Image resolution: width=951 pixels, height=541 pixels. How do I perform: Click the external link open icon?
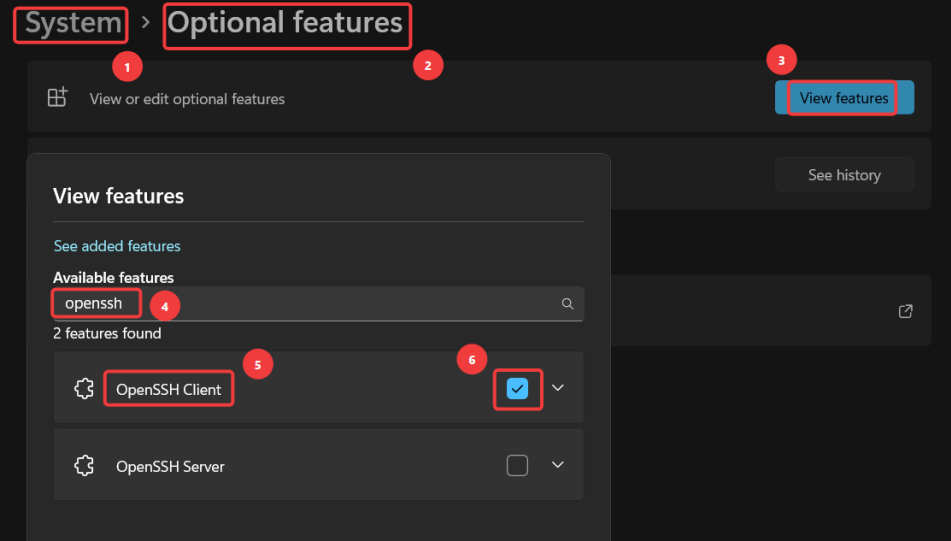click(905, 311)
